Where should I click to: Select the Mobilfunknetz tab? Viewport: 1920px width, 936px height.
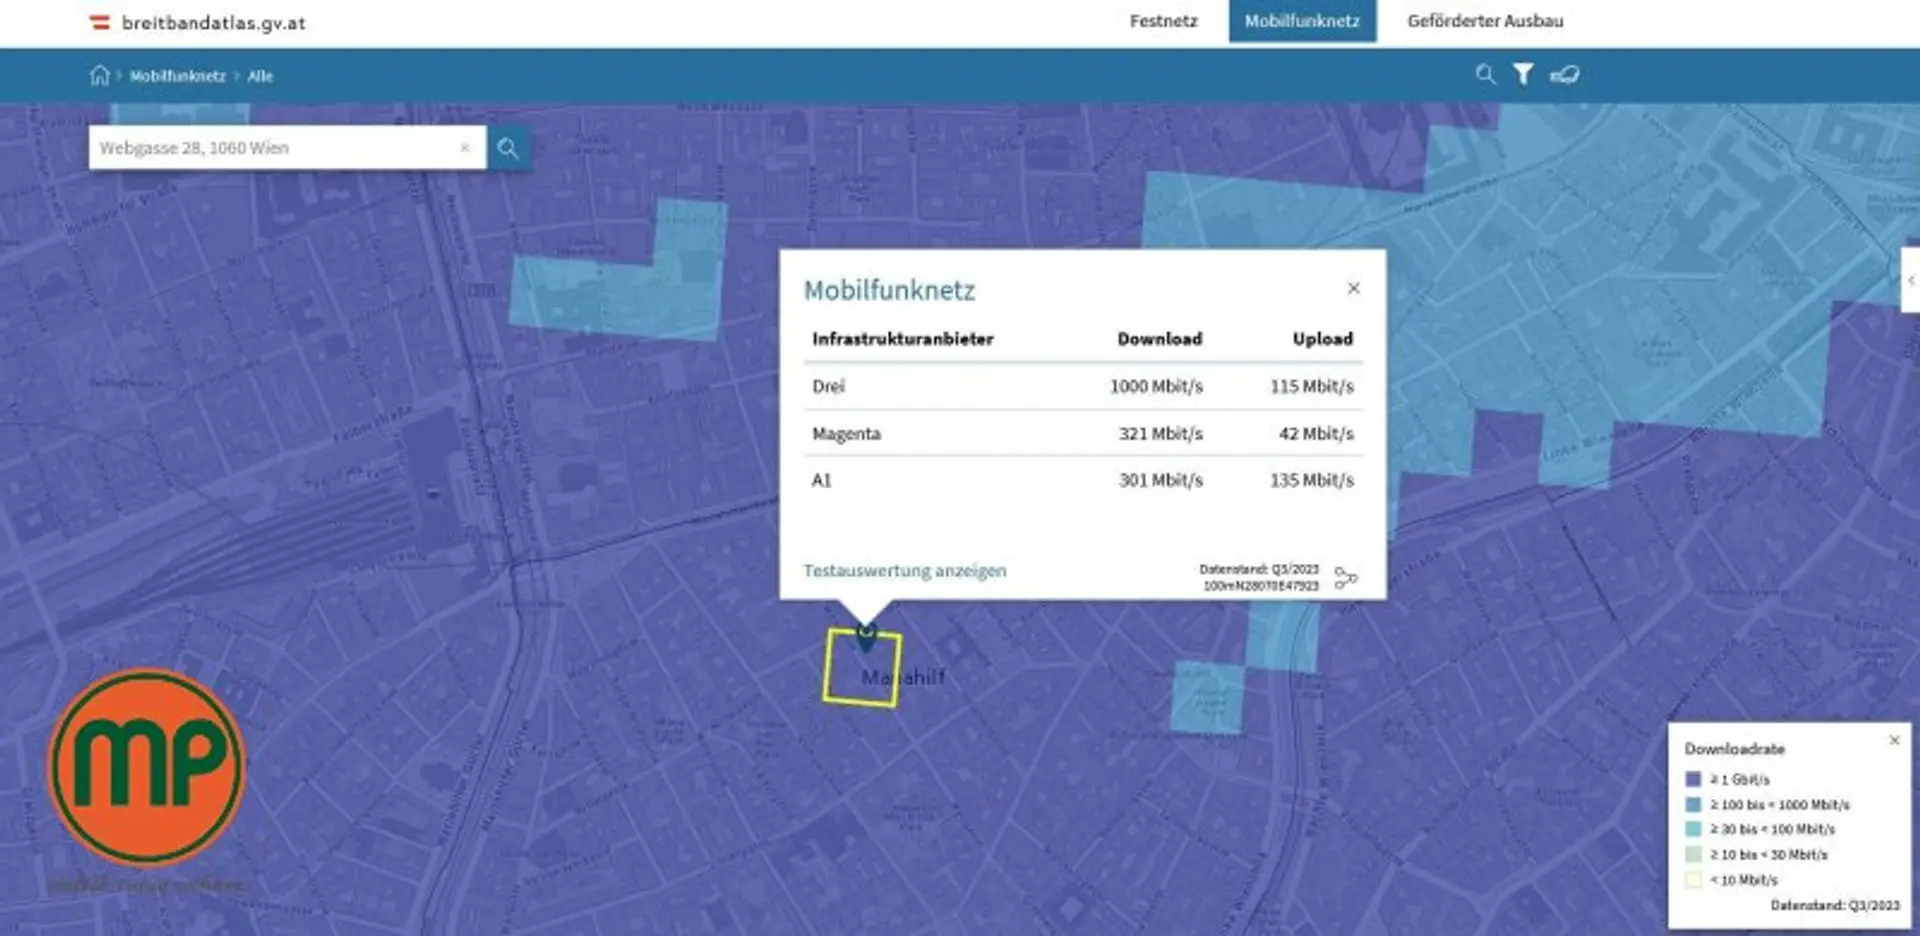[x=1302, y=21]
